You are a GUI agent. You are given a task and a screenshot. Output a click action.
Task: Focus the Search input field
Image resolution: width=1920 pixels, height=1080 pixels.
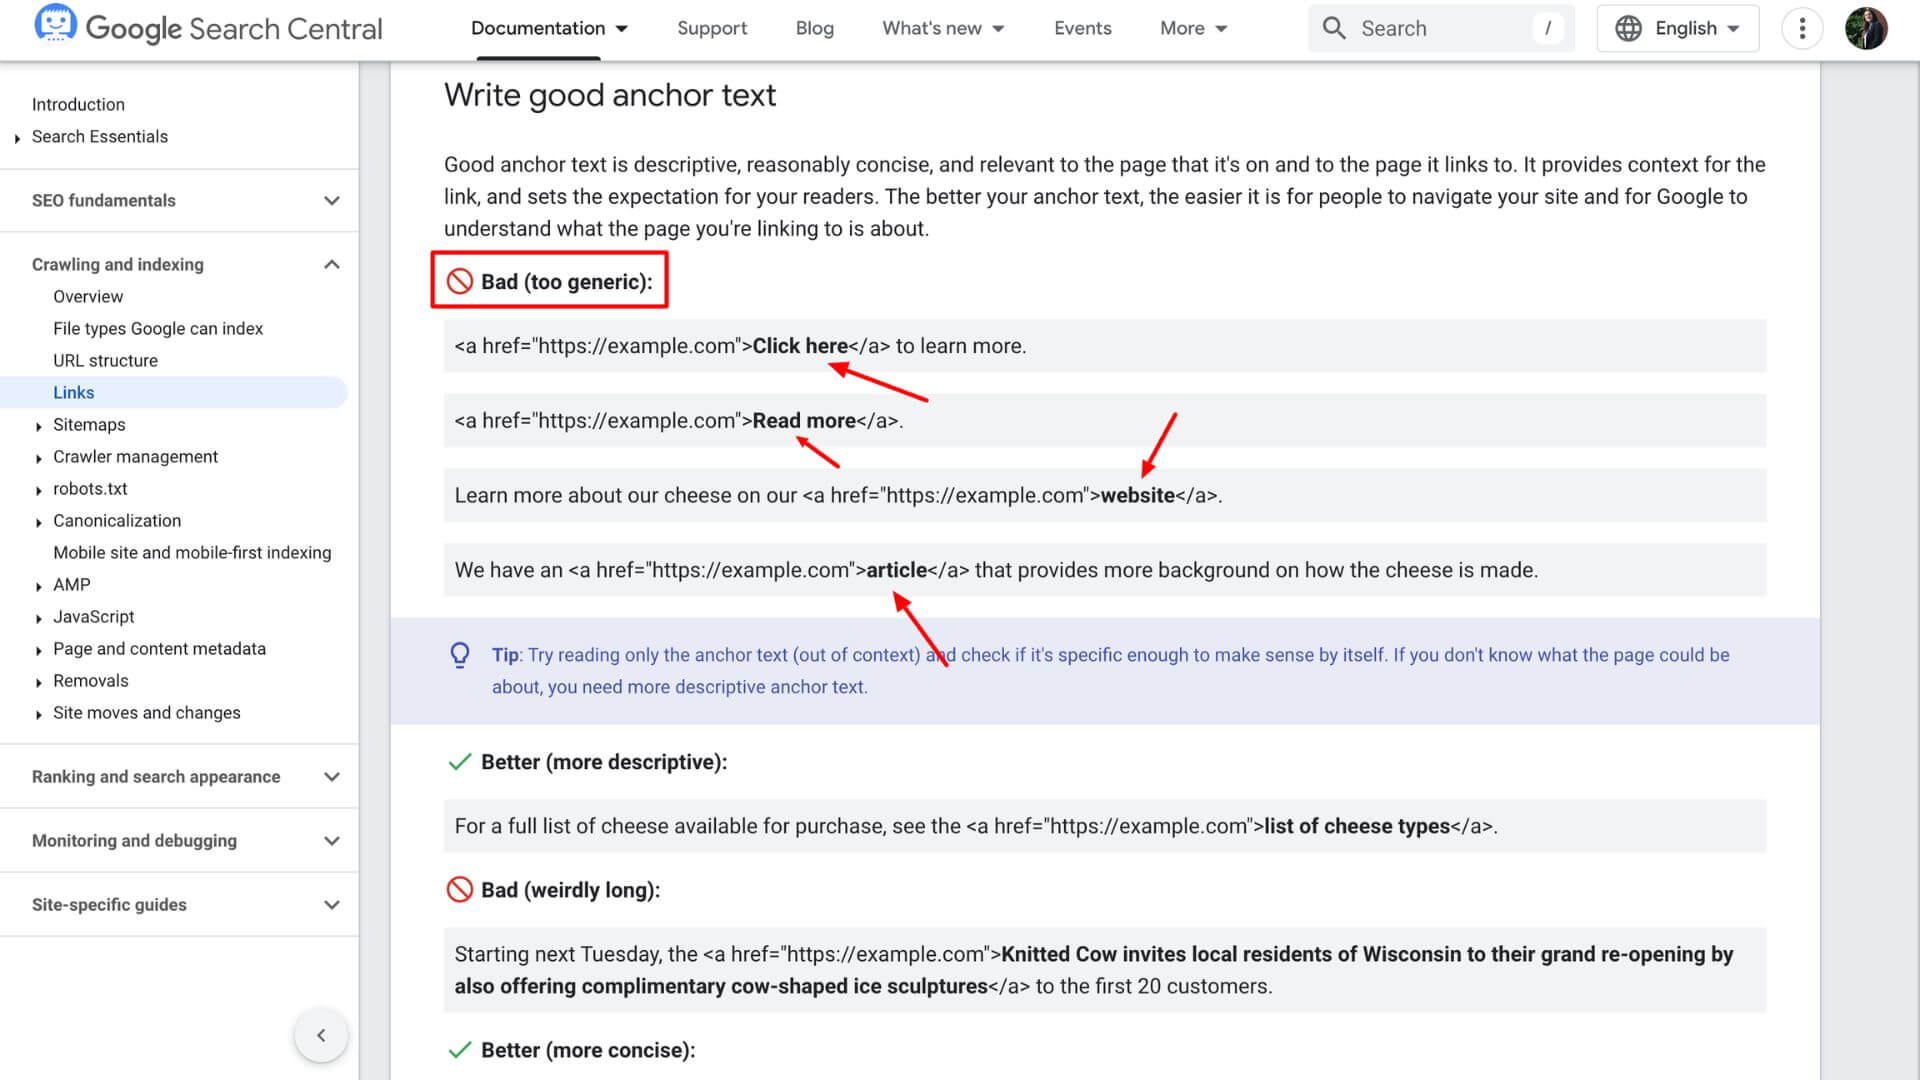point(1441,28)
